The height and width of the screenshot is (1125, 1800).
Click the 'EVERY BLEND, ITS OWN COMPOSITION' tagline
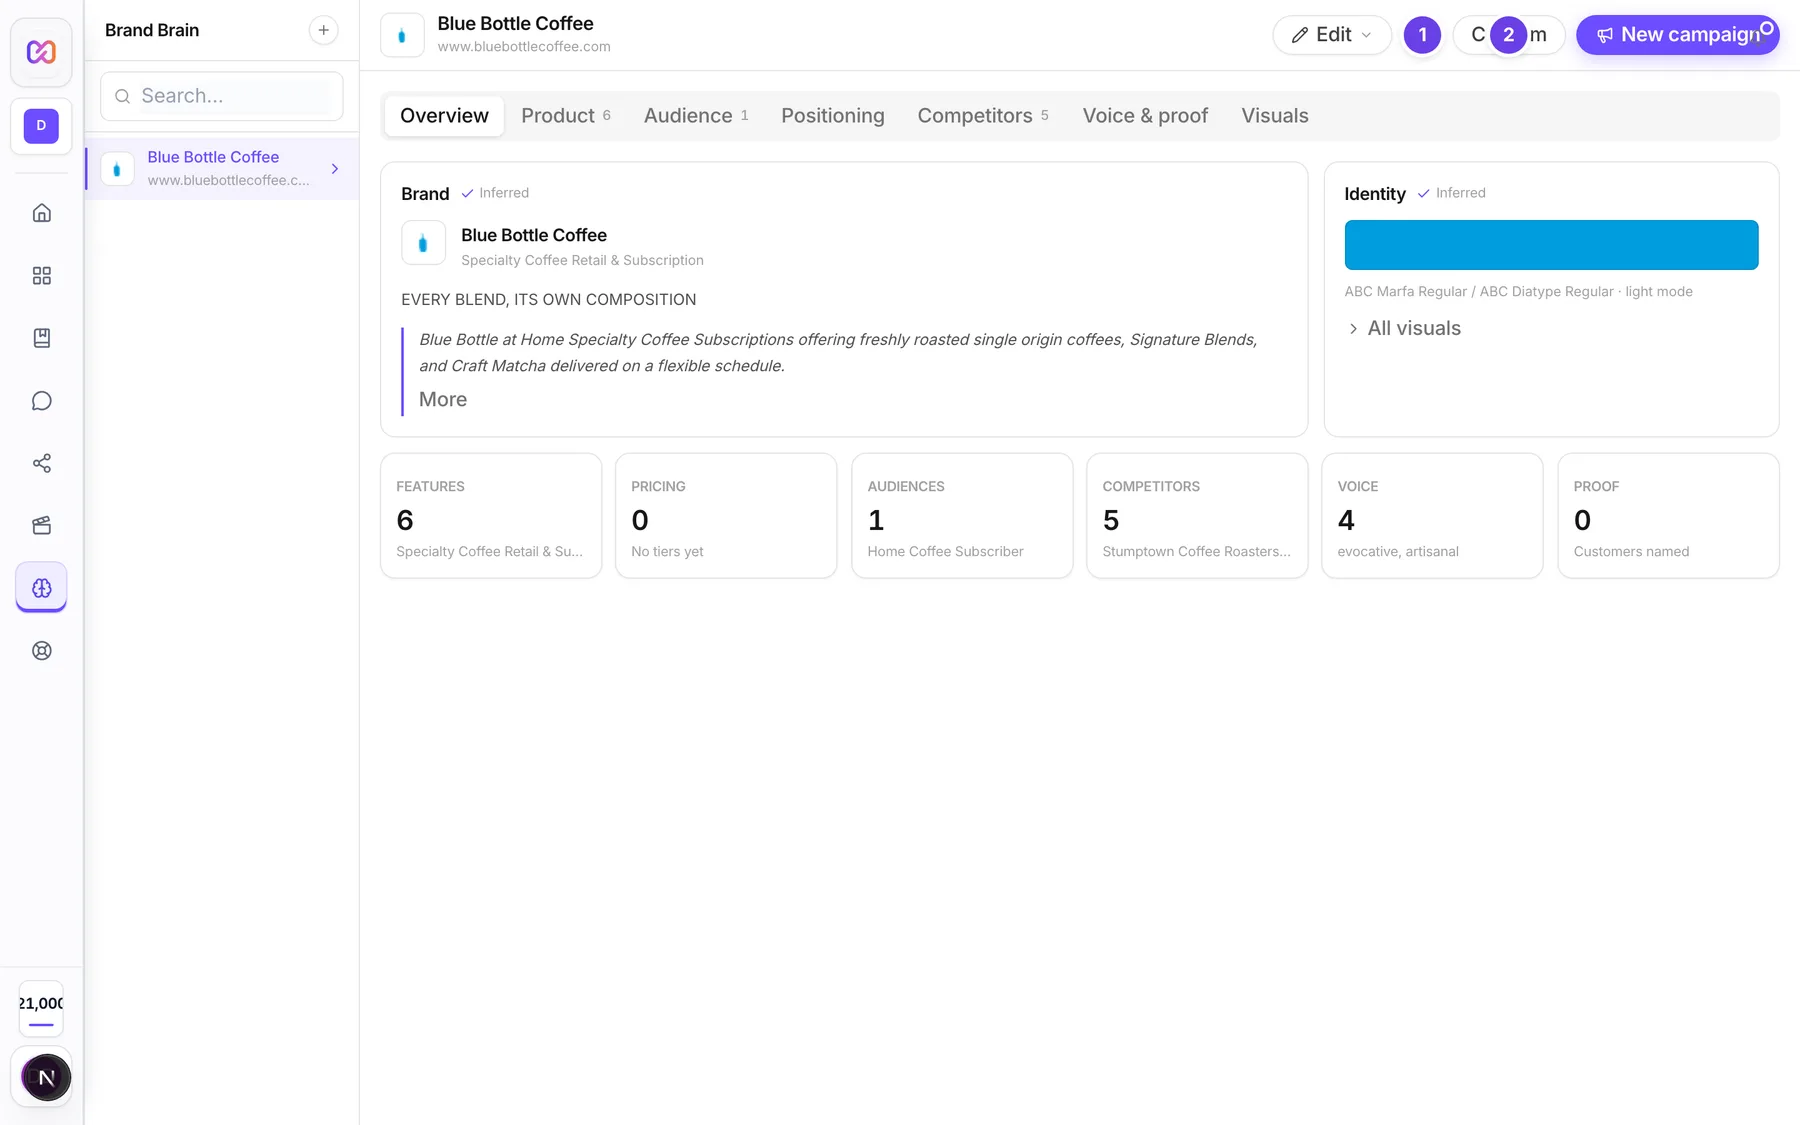coord(548,300)
